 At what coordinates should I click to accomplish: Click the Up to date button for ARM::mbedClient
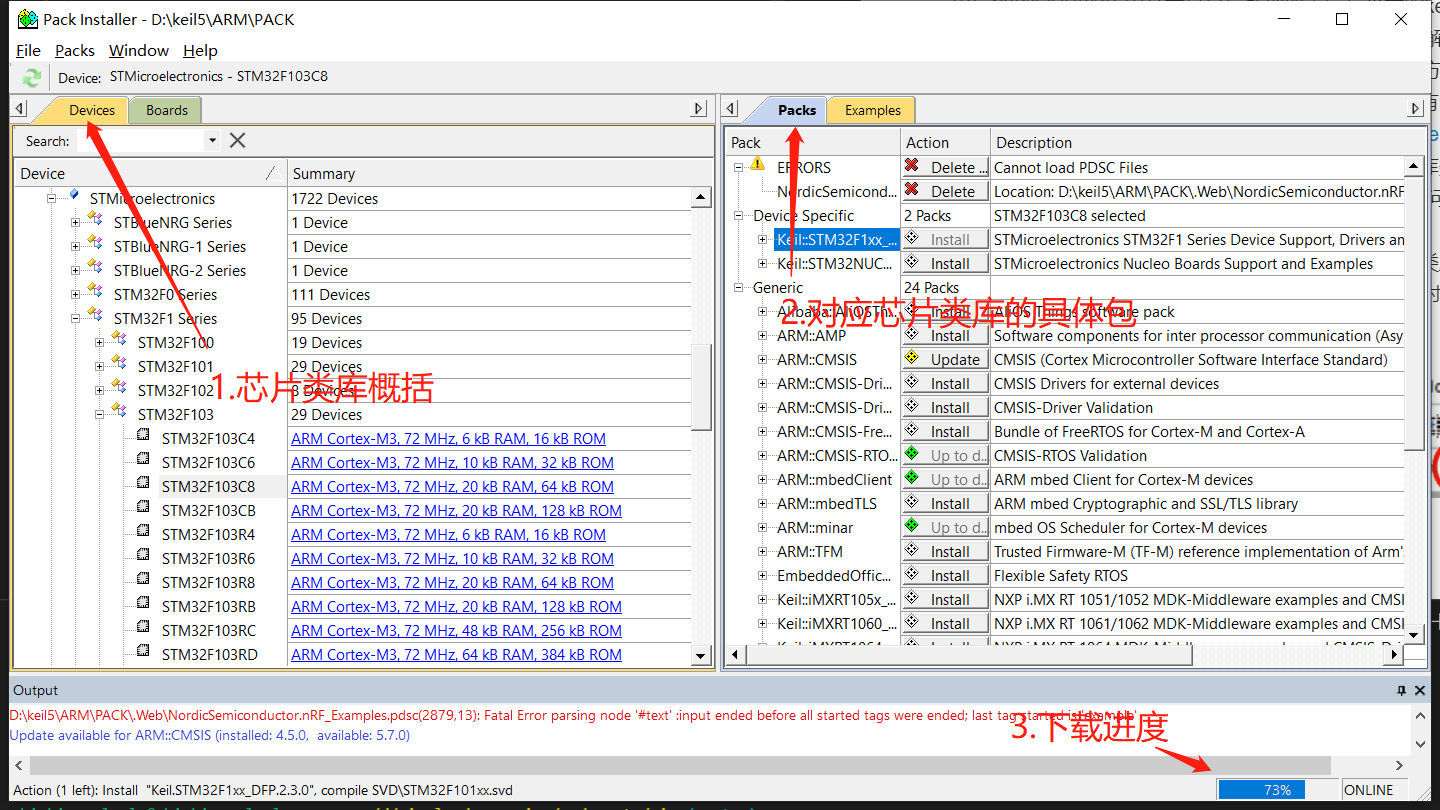[x=945, y=479]
